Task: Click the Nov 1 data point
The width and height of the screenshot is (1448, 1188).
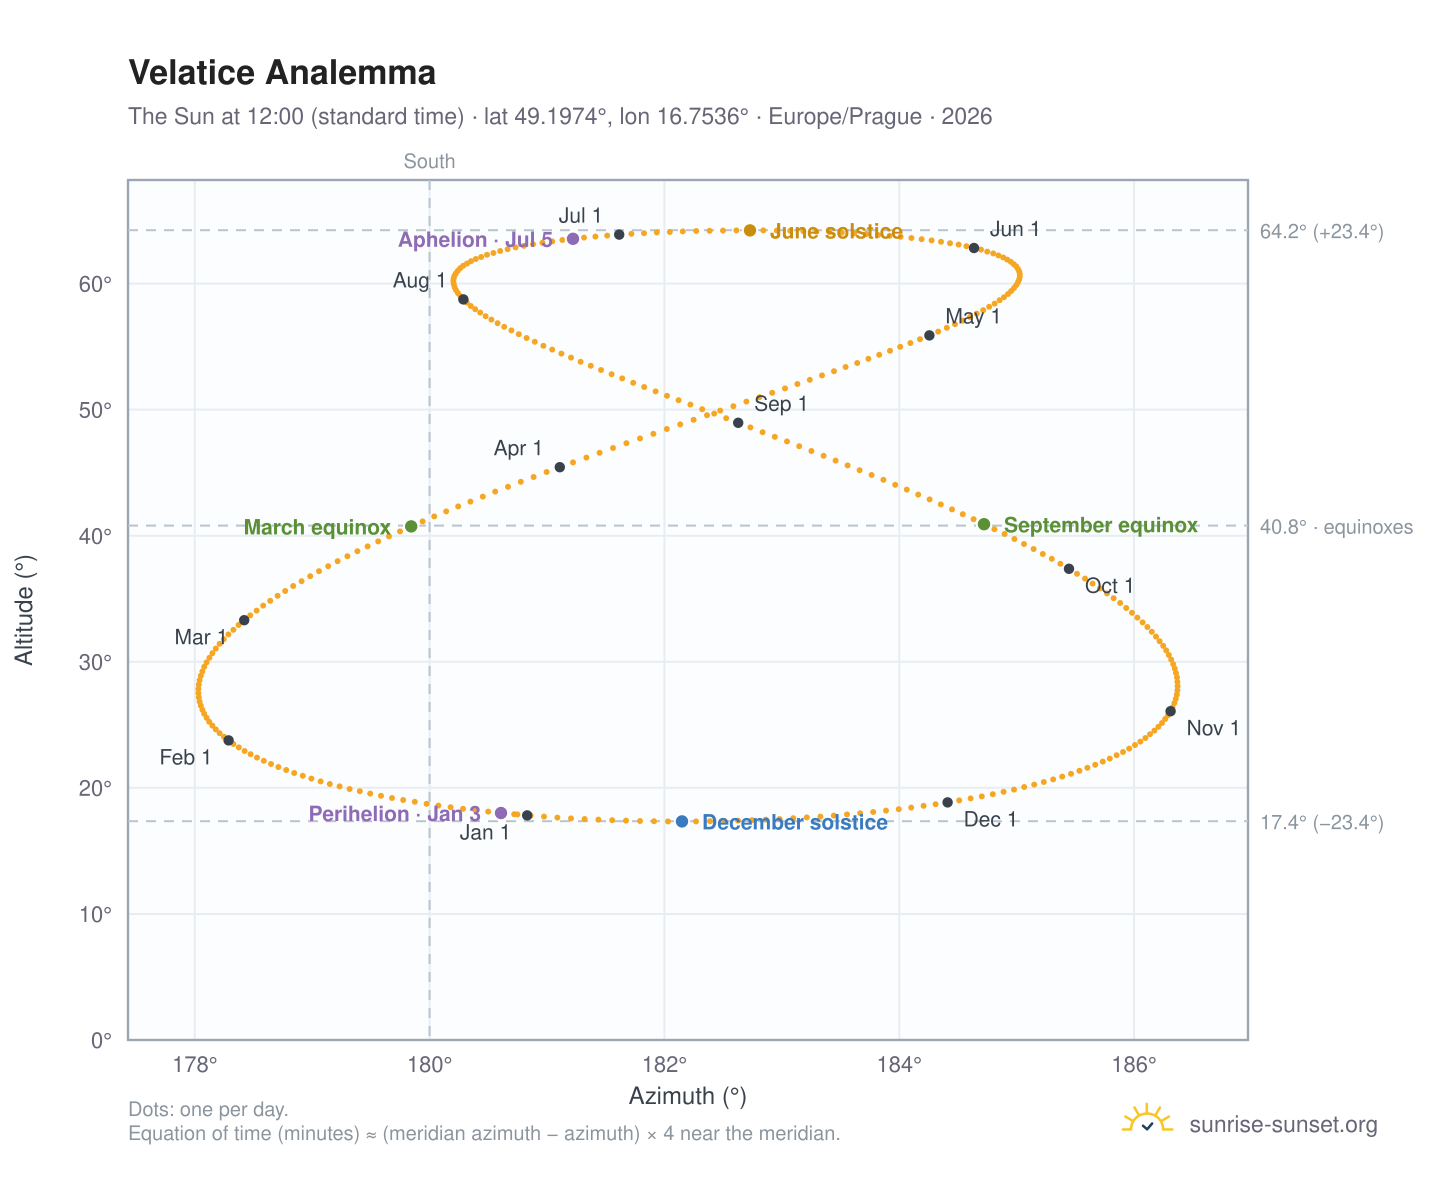Action: point(1171,711)
